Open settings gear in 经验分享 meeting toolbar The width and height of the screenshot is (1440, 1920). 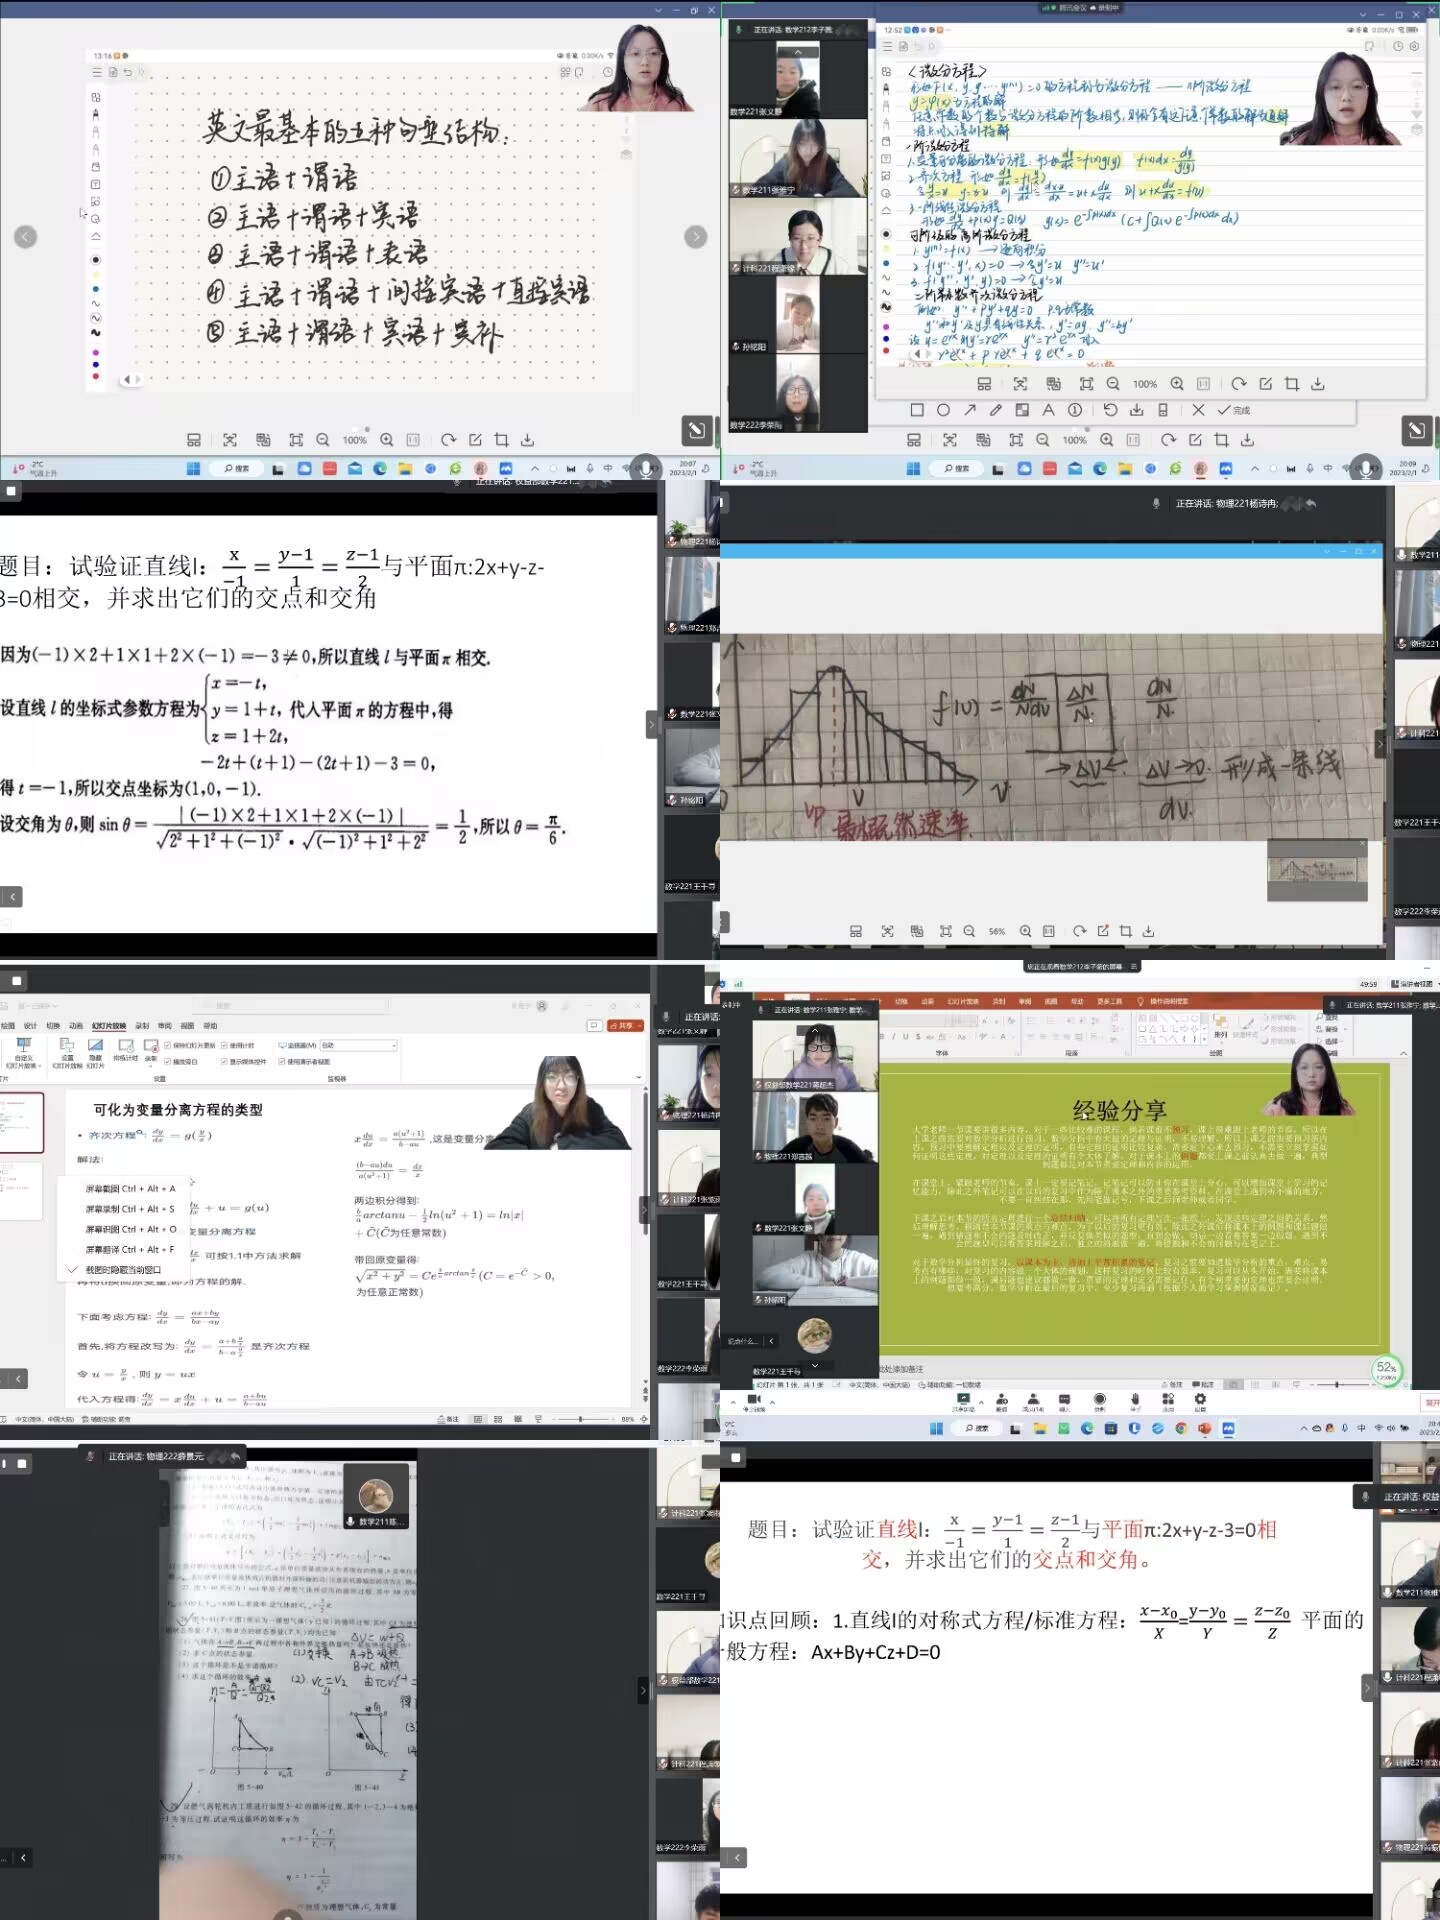point(1200,1402)
